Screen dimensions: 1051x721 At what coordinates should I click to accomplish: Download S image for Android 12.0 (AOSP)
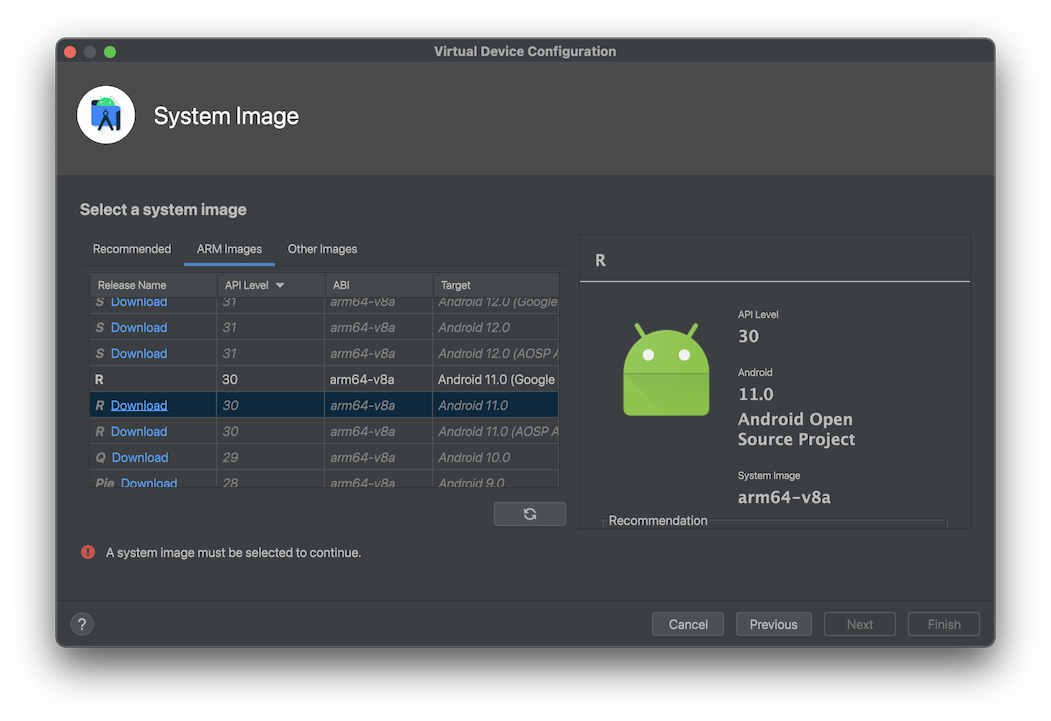click(x=139, y=354)
